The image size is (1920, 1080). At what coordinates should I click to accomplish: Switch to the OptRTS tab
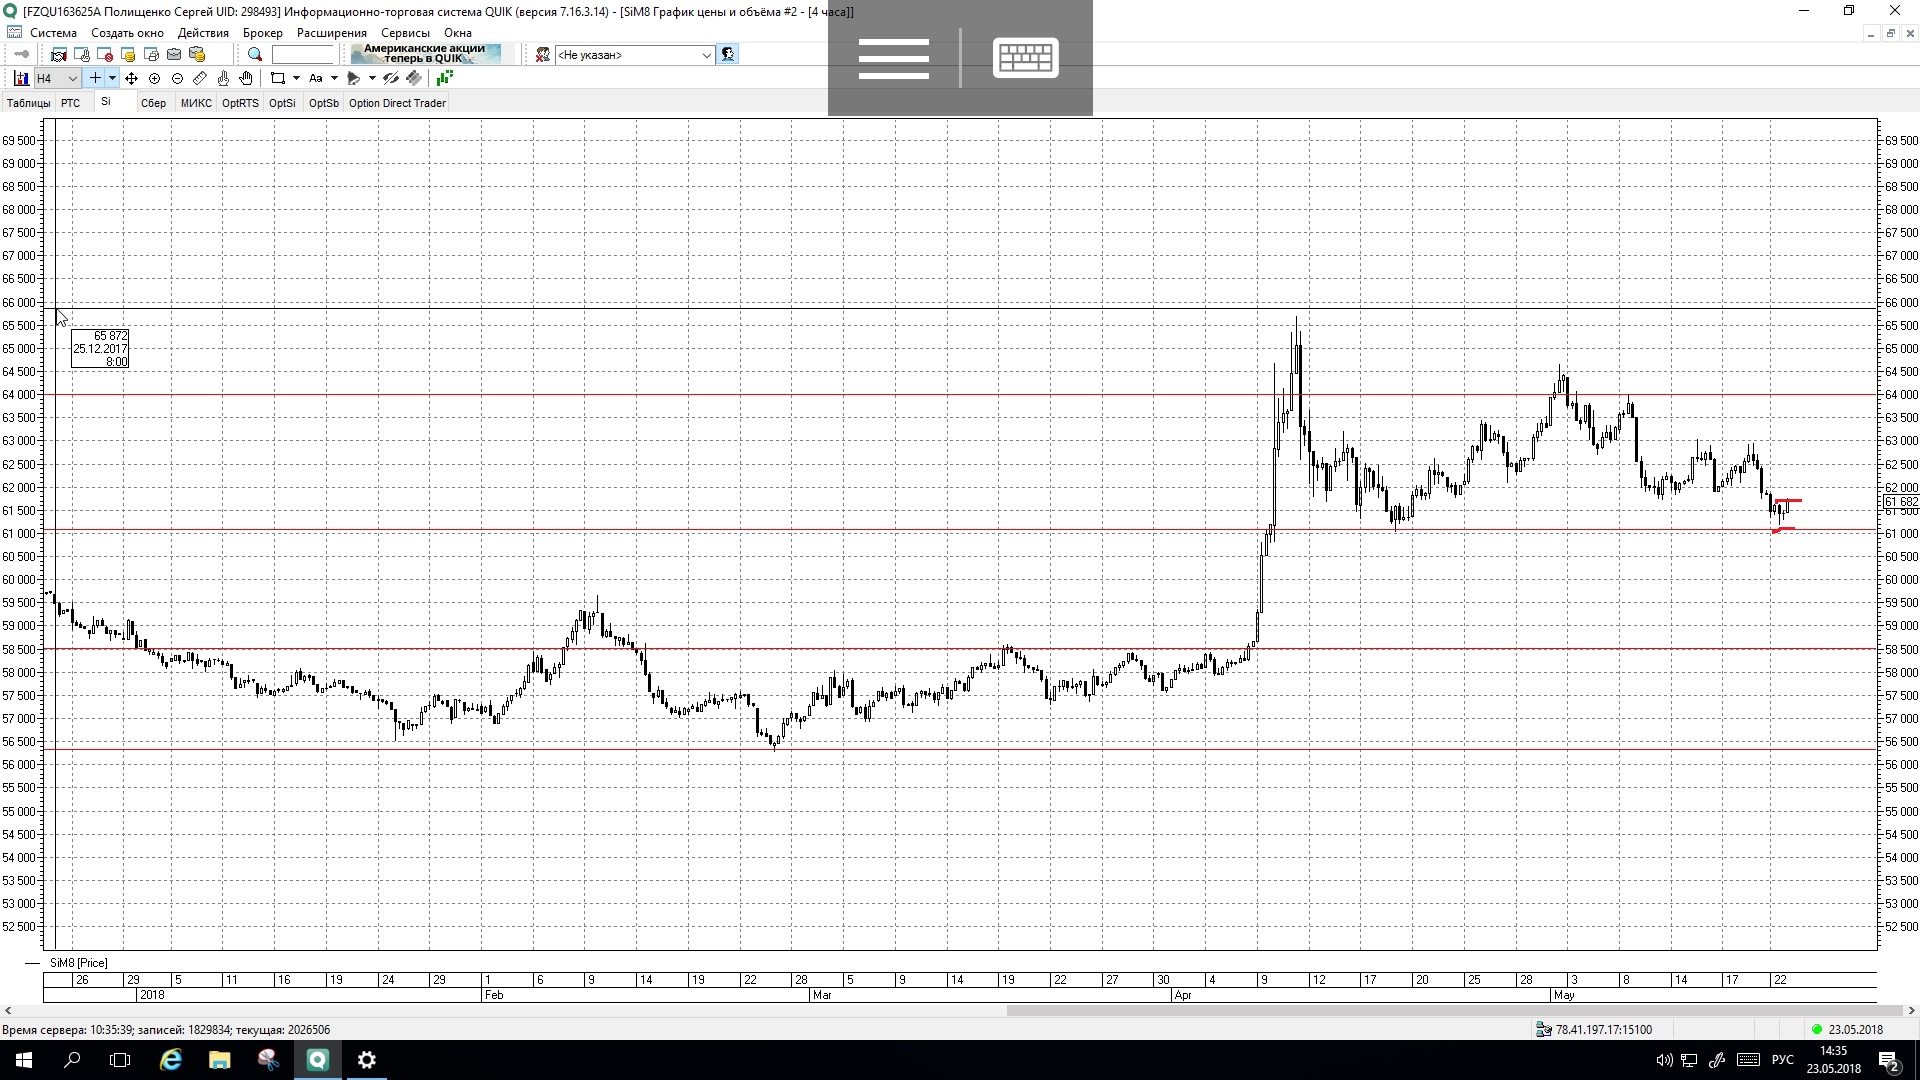pyautogui.click(x=240, y=103)
